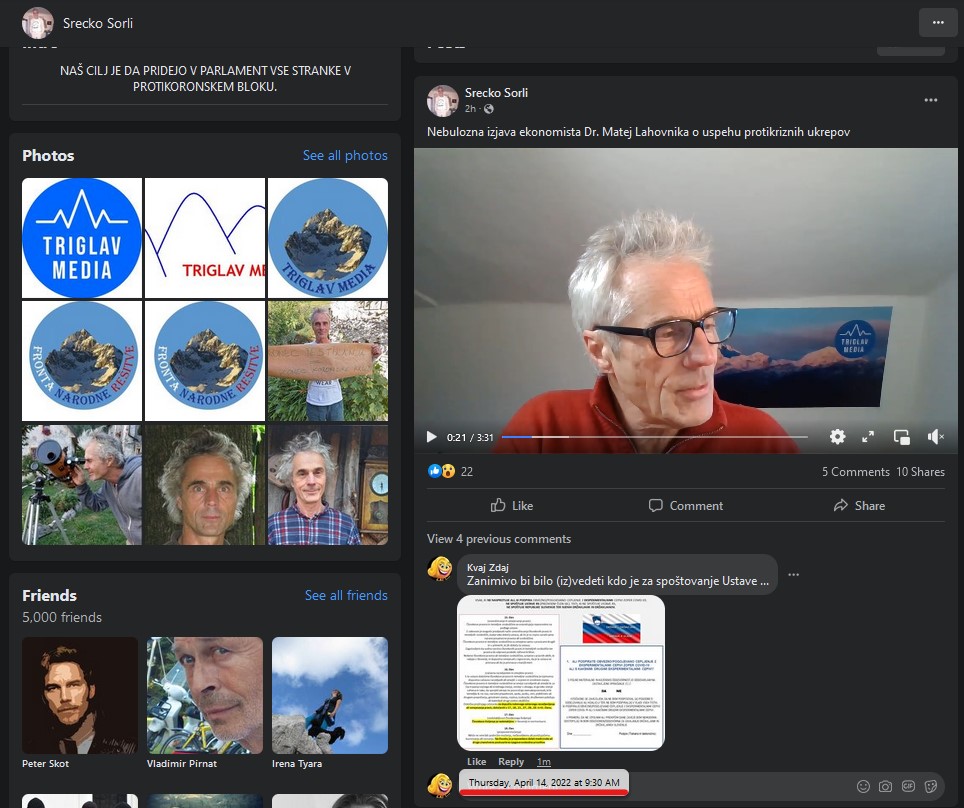
Task: Open the See all friends link
Action: [346, 596]
